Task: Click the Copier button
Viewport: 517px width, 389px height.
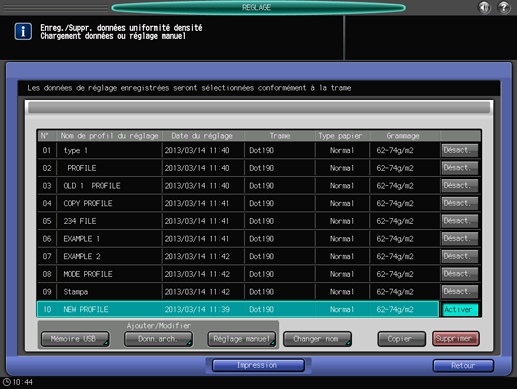Action: pos(401,339)
